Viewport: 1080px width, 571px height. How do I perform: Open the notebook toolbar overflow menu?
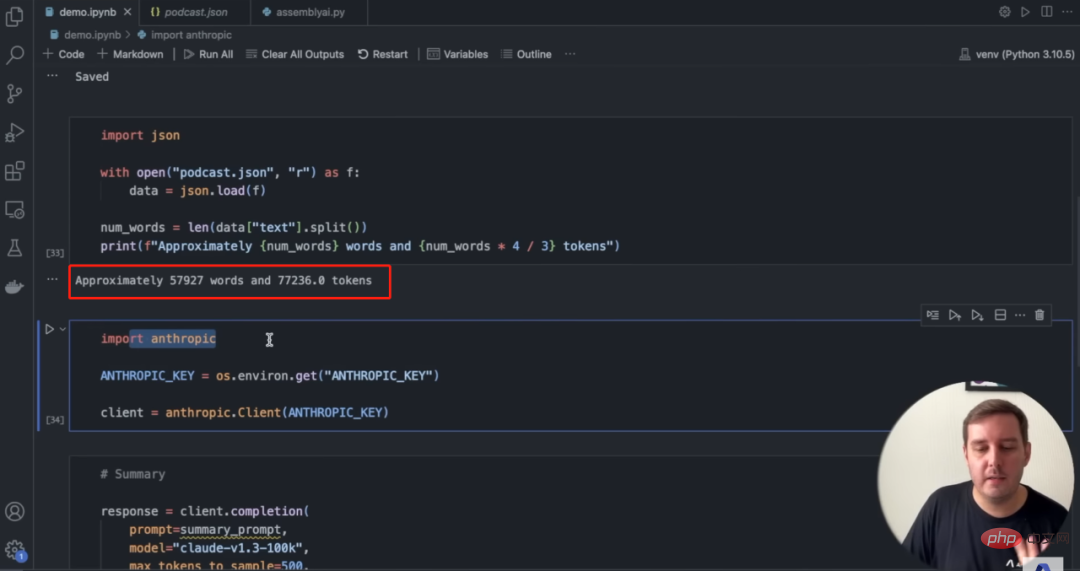(570, 54)
